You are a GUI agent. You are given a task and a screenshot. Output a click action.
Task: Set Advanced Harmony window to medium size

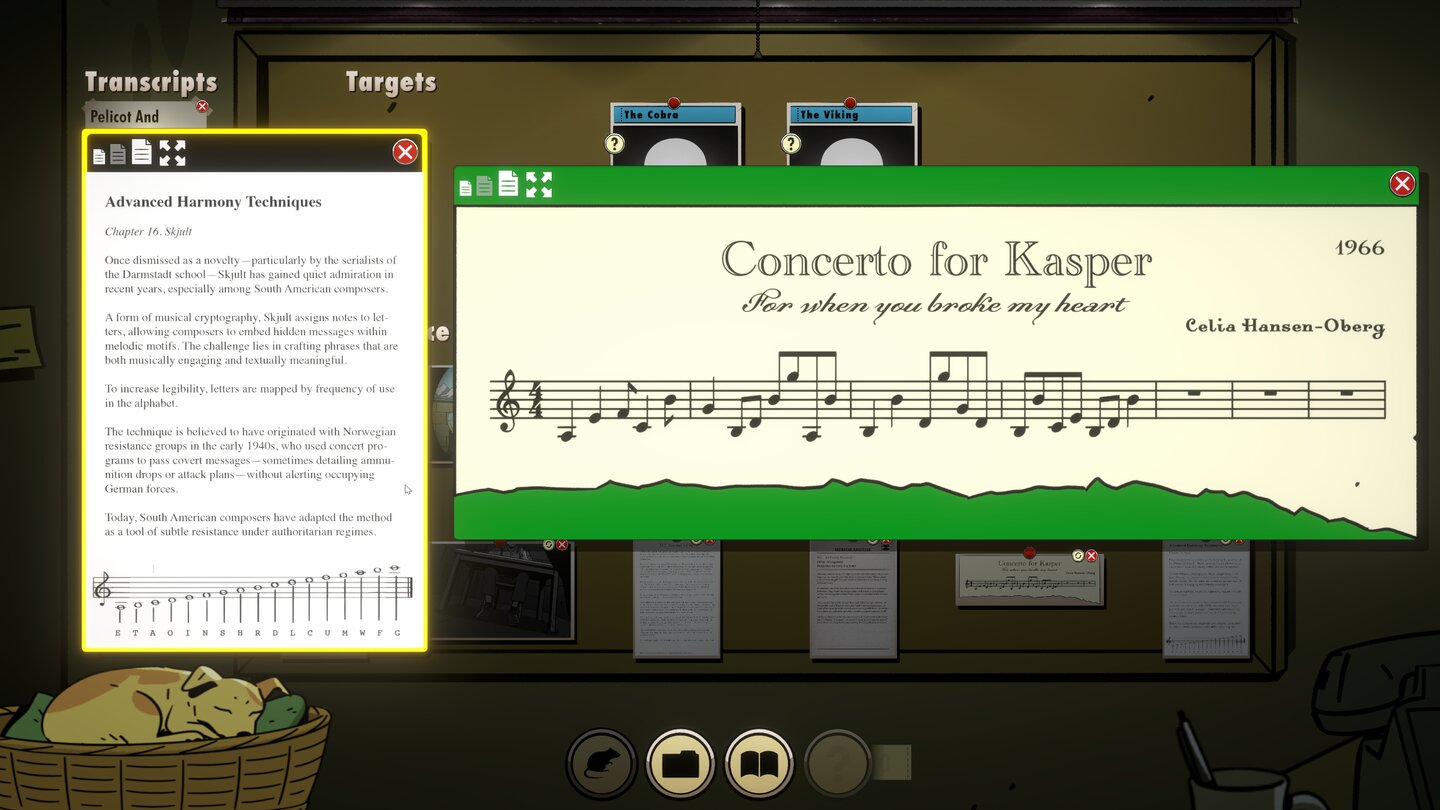click(x=118, y=154)
